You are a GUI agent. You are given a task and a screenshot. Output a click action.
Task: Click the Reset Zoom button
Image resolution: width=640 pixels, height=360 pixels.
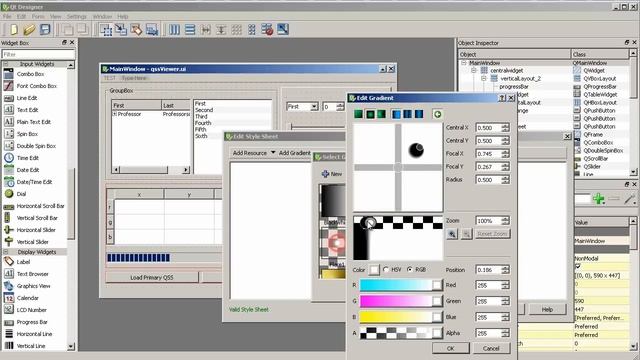(x=492, y=234)
